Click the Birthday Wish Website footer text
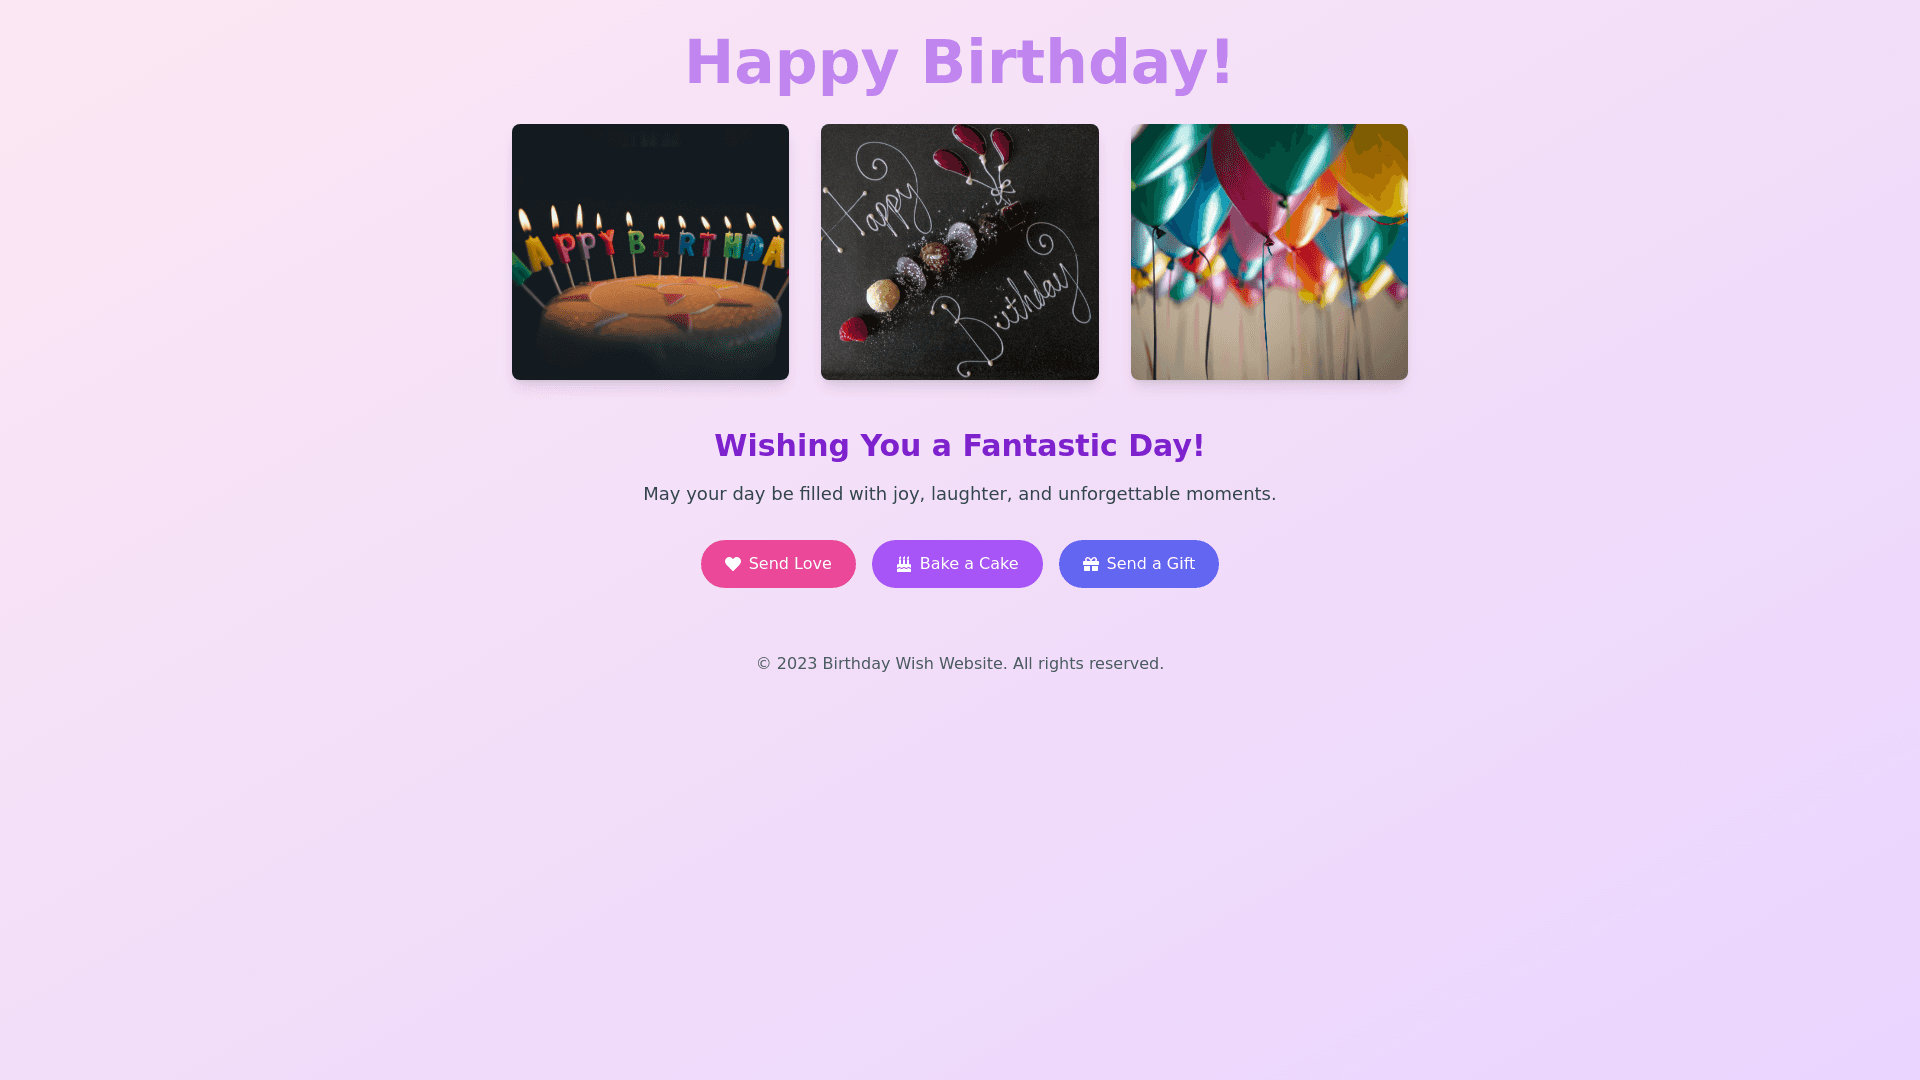 [914, 664]
